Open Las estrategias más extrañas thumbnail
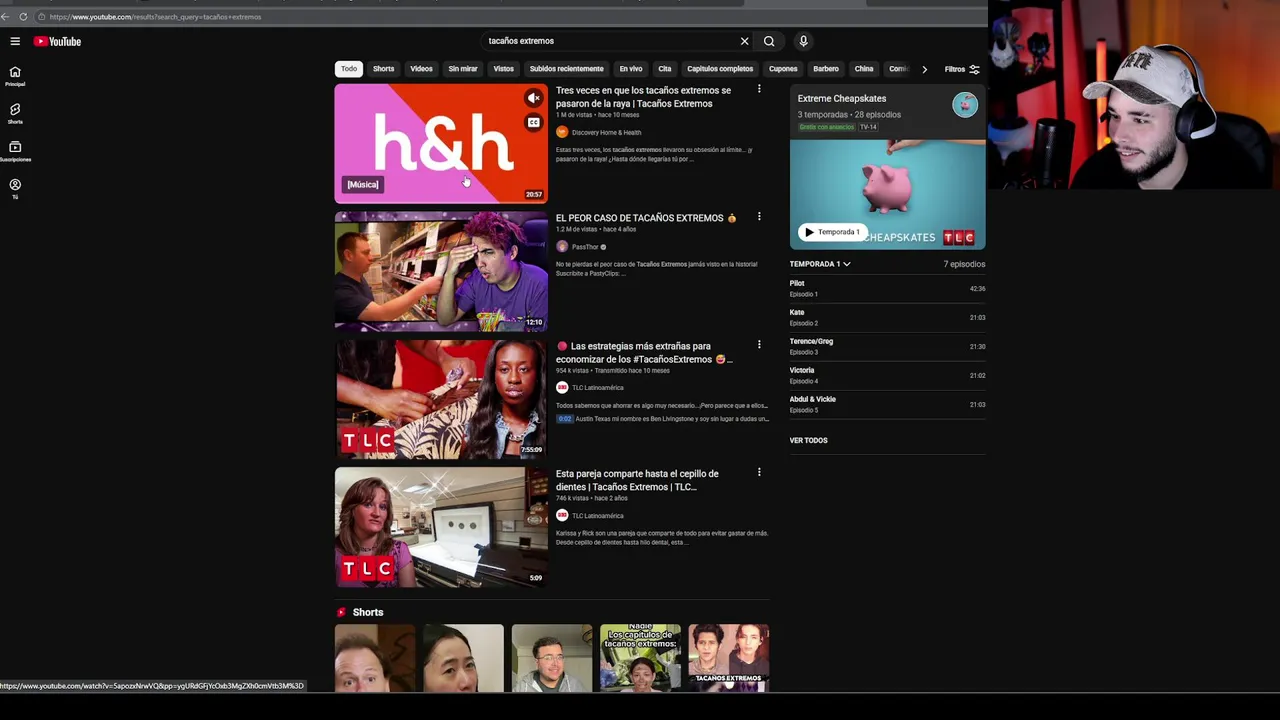This screenshot has width=1280, height=720. pyautogui.click(x=441, y=399)
